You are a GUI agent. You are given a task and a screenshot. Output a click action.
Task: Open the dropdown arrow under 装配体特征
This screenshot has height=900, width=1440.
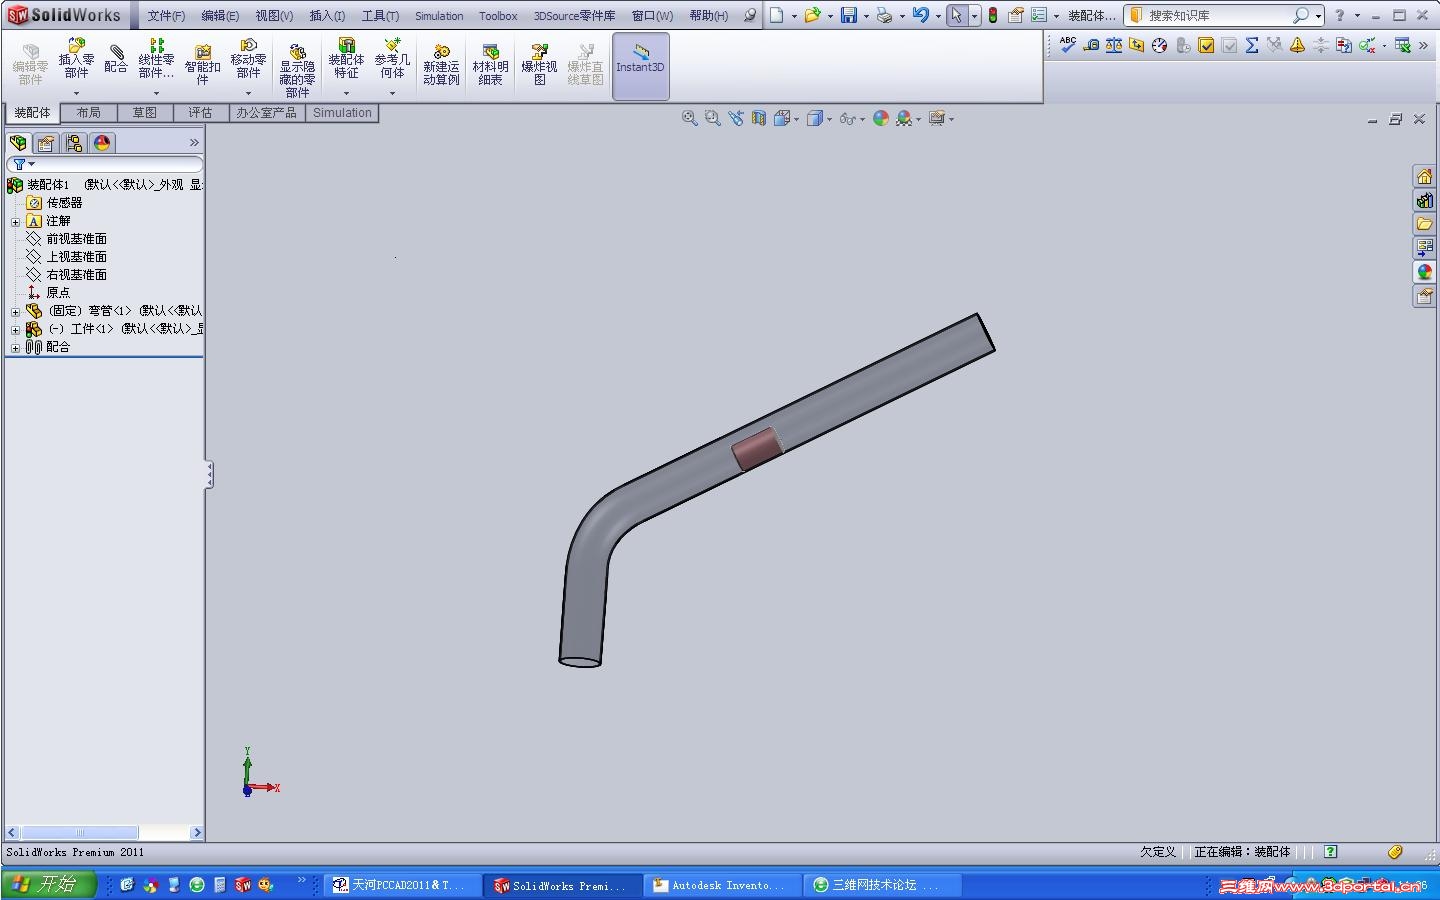point(346,93)
